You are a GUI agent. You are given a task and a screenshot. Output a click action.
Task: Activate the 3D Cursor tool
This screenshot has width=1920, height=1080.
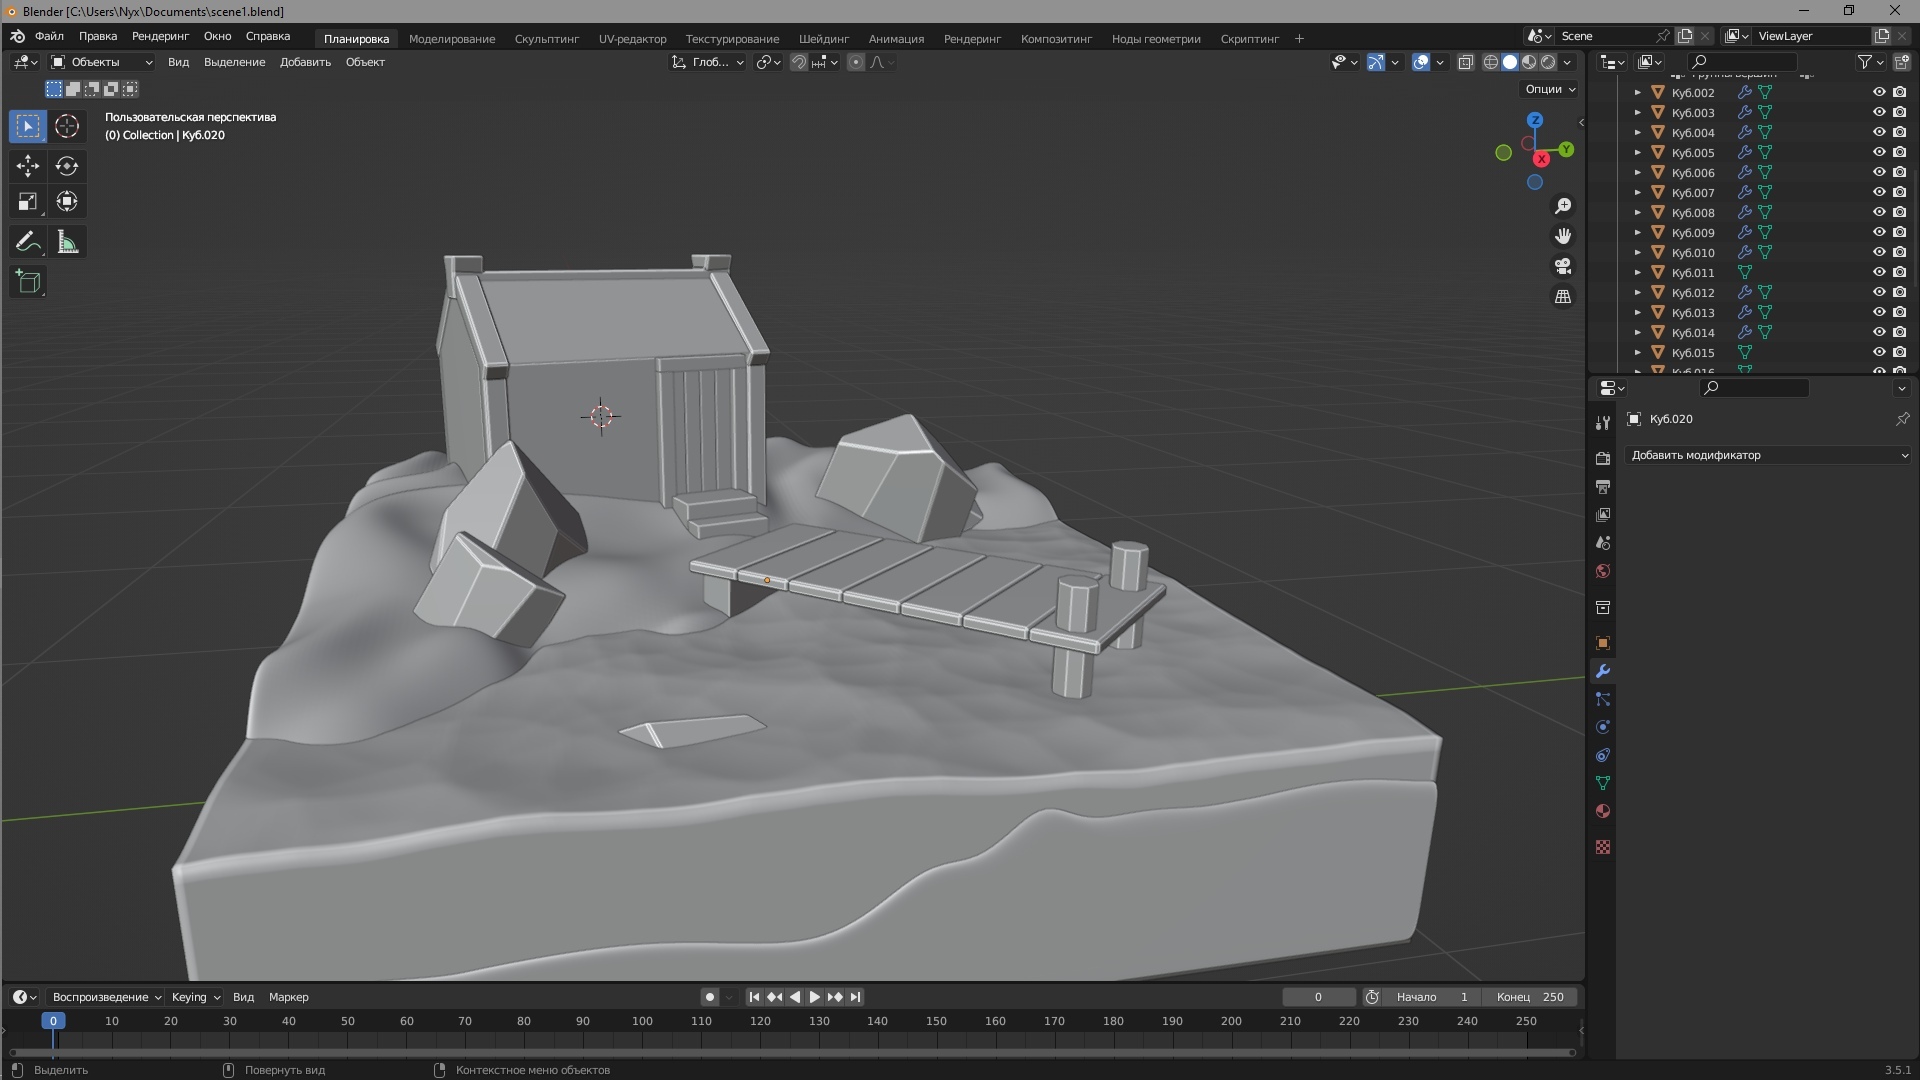pos(67,126)
